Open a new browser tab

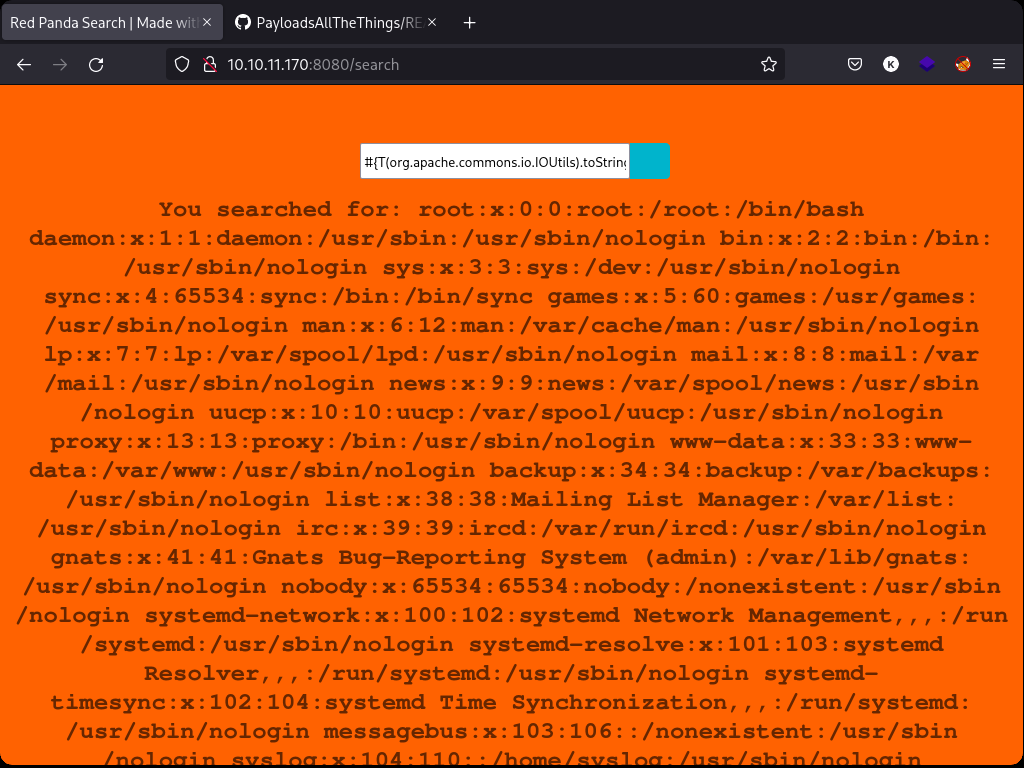point(470,22)
